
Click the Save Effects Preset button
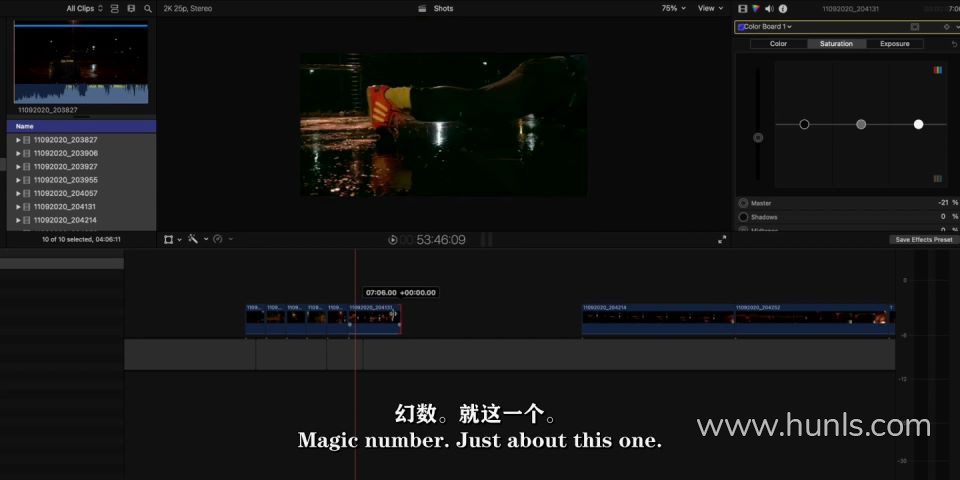923,240
